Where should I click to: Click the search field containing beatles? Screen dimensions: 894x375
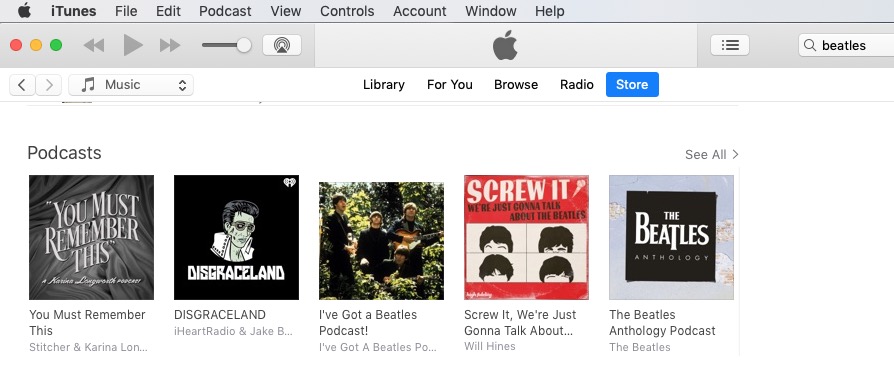846,45
